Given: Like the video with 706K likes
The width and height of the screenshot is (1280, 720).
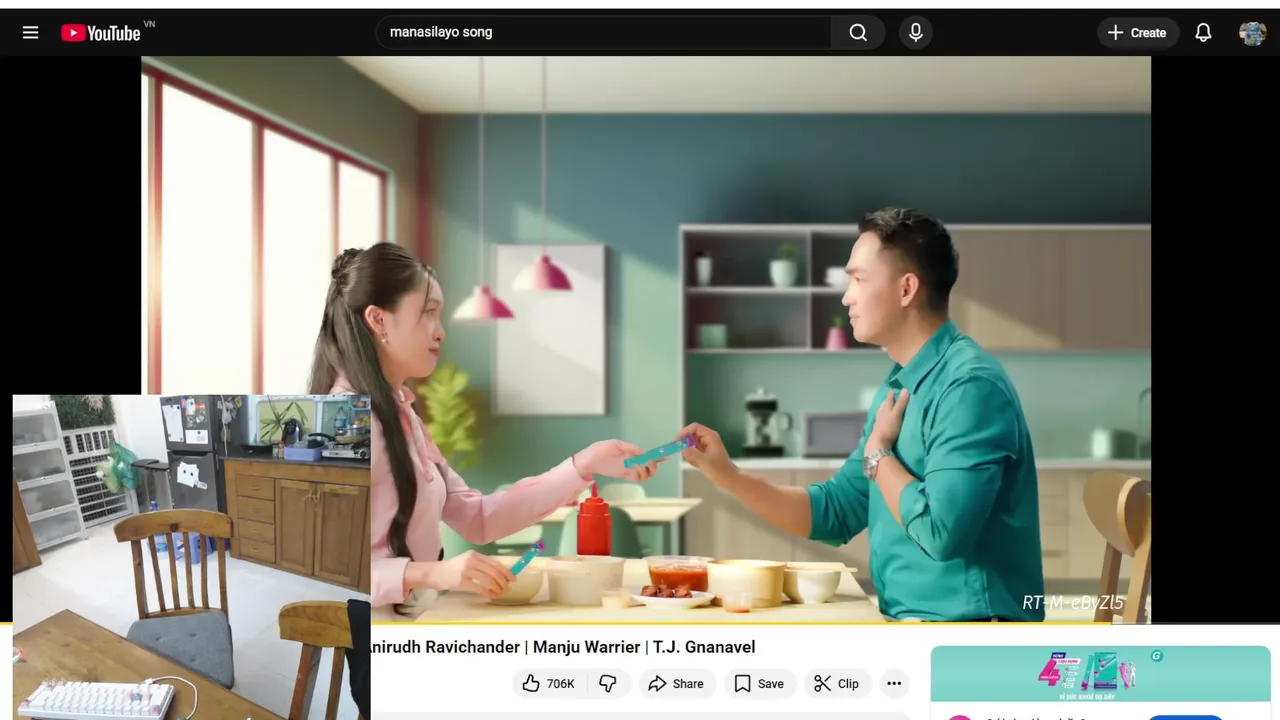Looking at the screenshot, I should pos(550,684).
